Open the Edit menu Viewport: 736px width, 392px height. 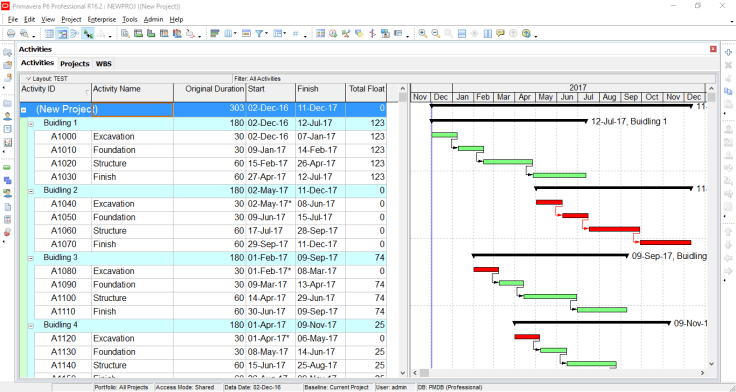point(30,19)
